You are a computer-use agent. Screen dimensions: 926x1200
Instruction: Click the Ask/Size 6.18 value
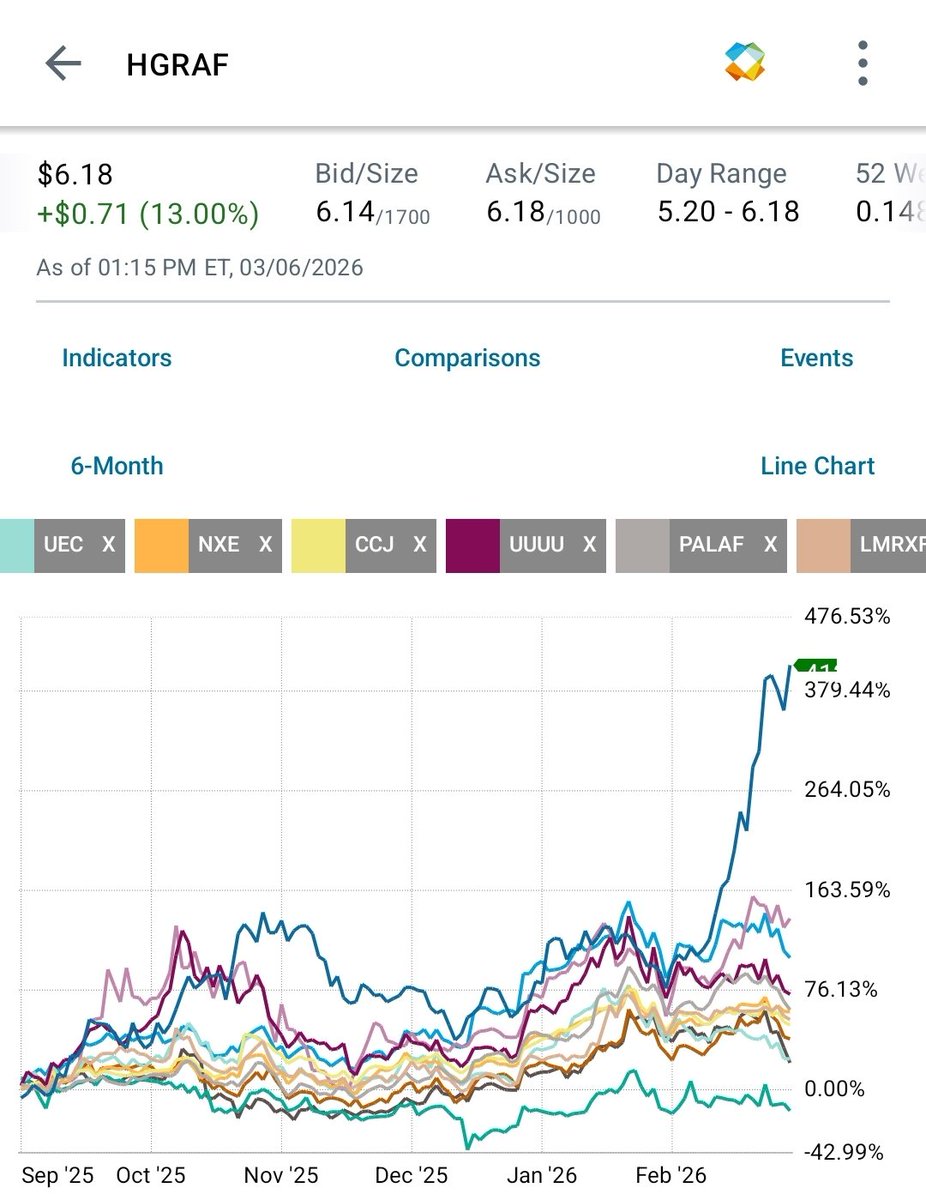(516, 211)
